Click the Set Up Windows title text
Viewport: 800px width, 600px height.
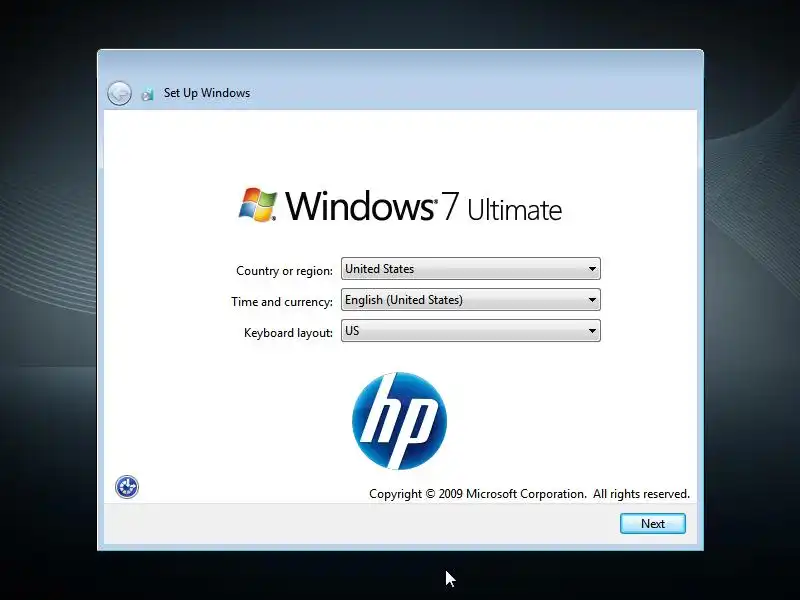pos(207,93)
